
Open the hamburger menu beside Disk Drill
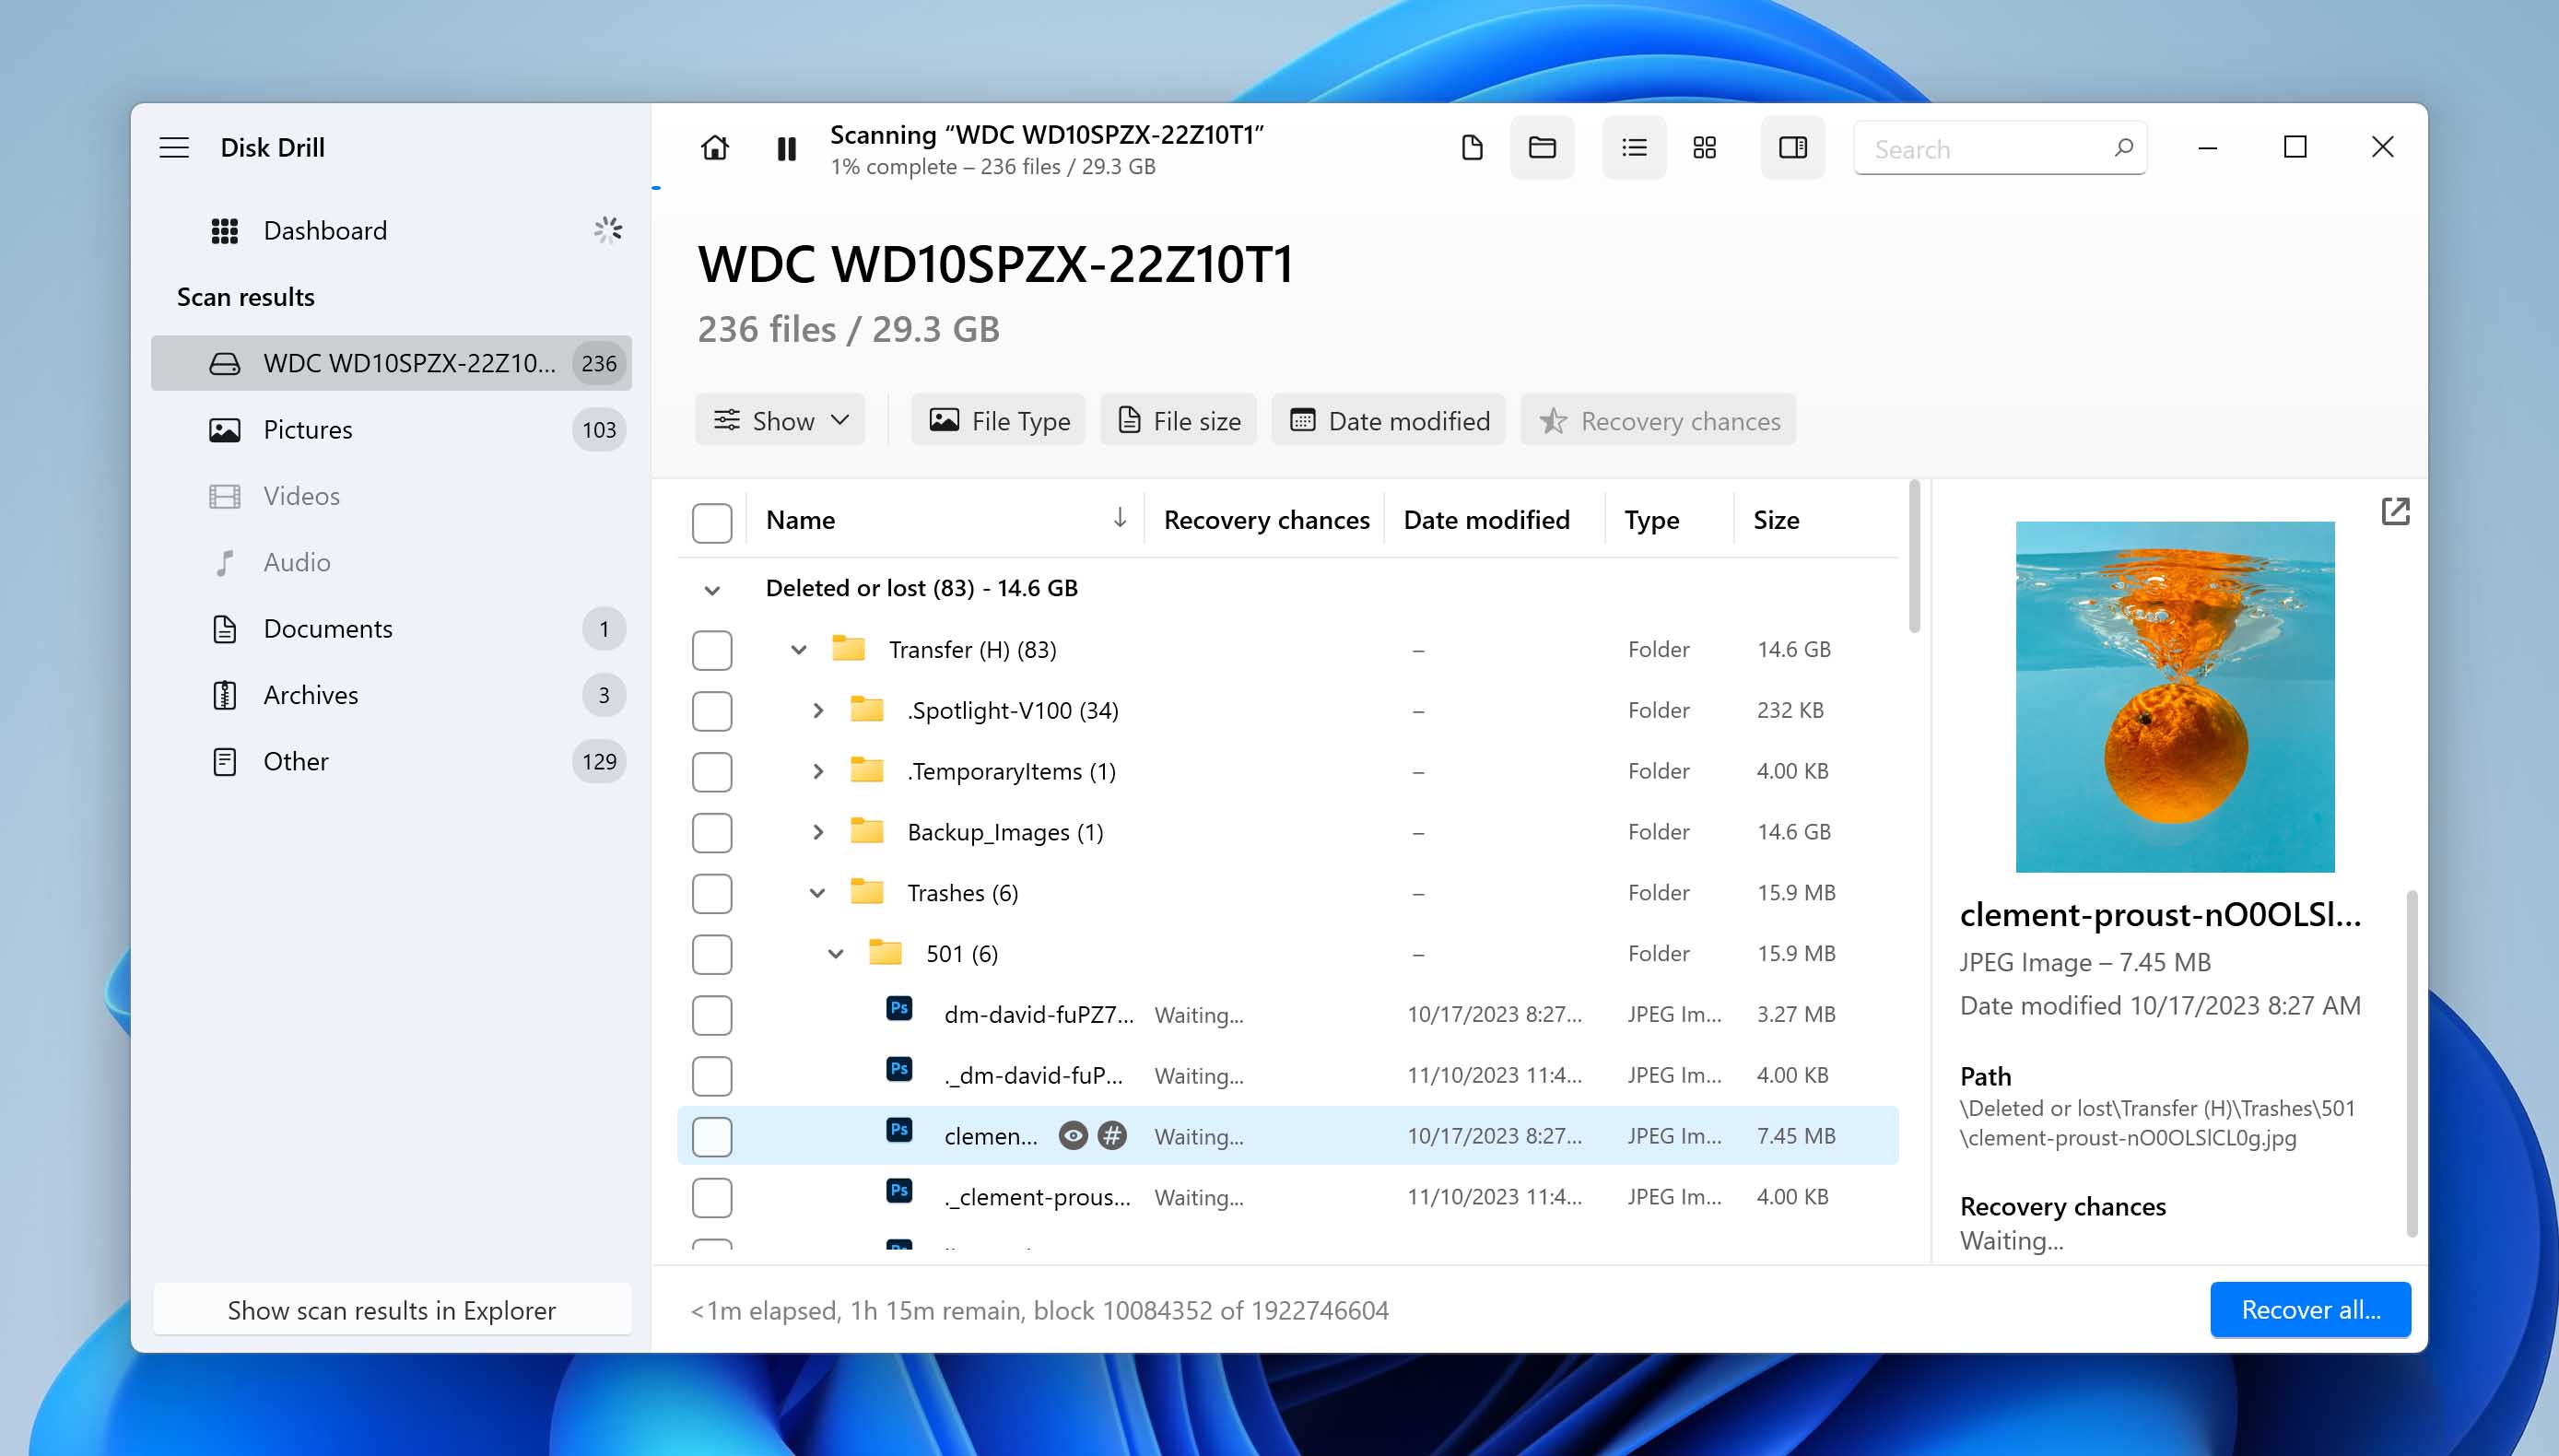click(x=174, y=148)
